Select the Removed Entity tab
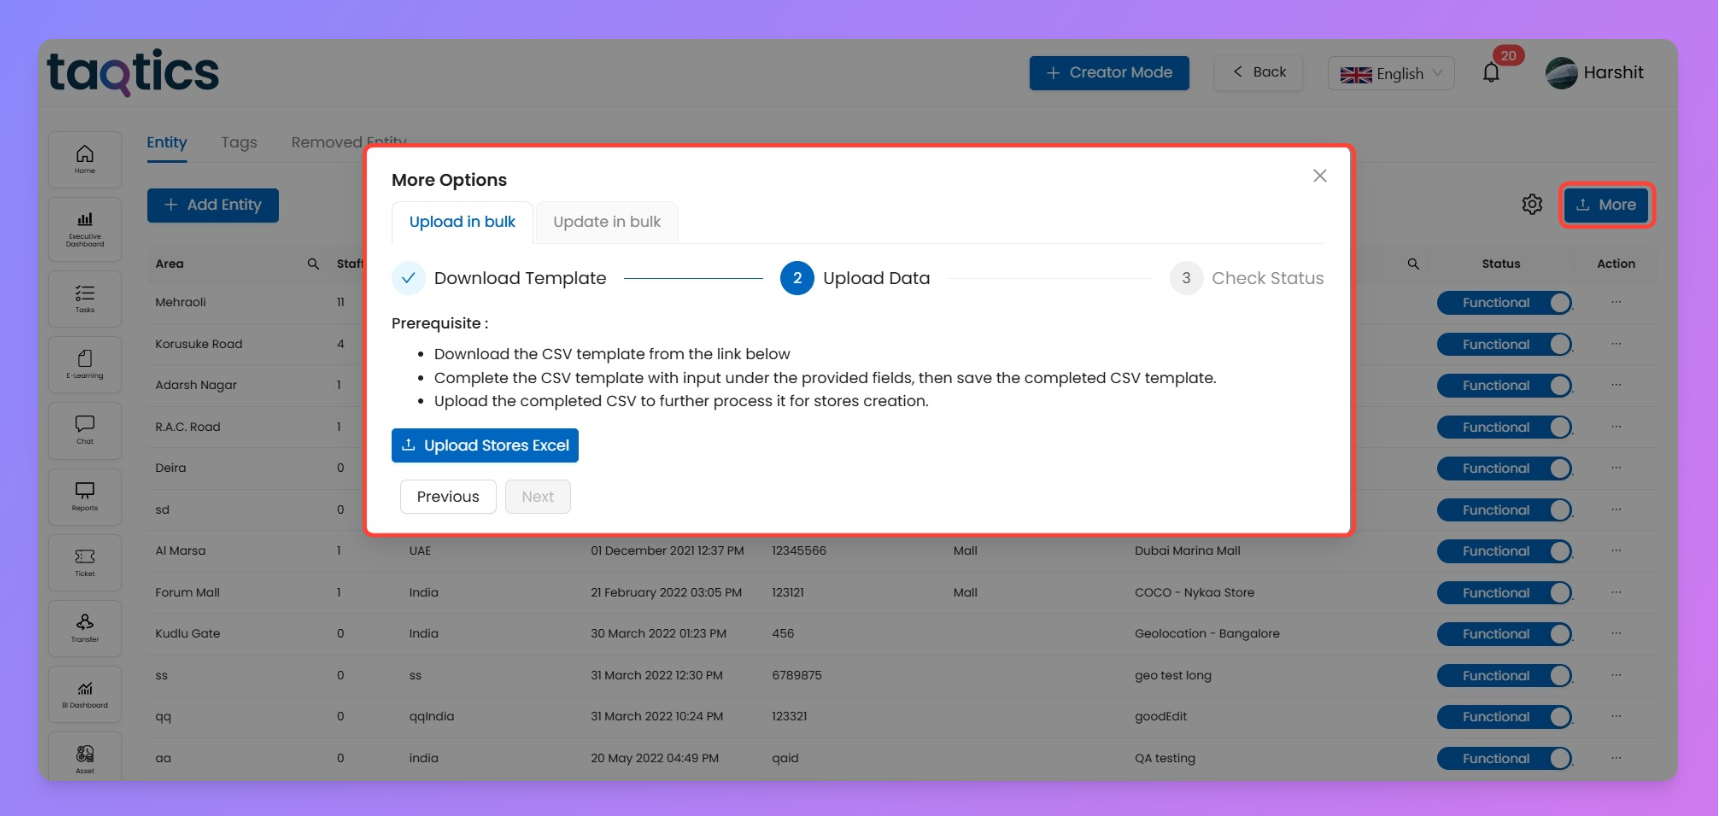The image size is (1719, 816). [x=349, y=143]
